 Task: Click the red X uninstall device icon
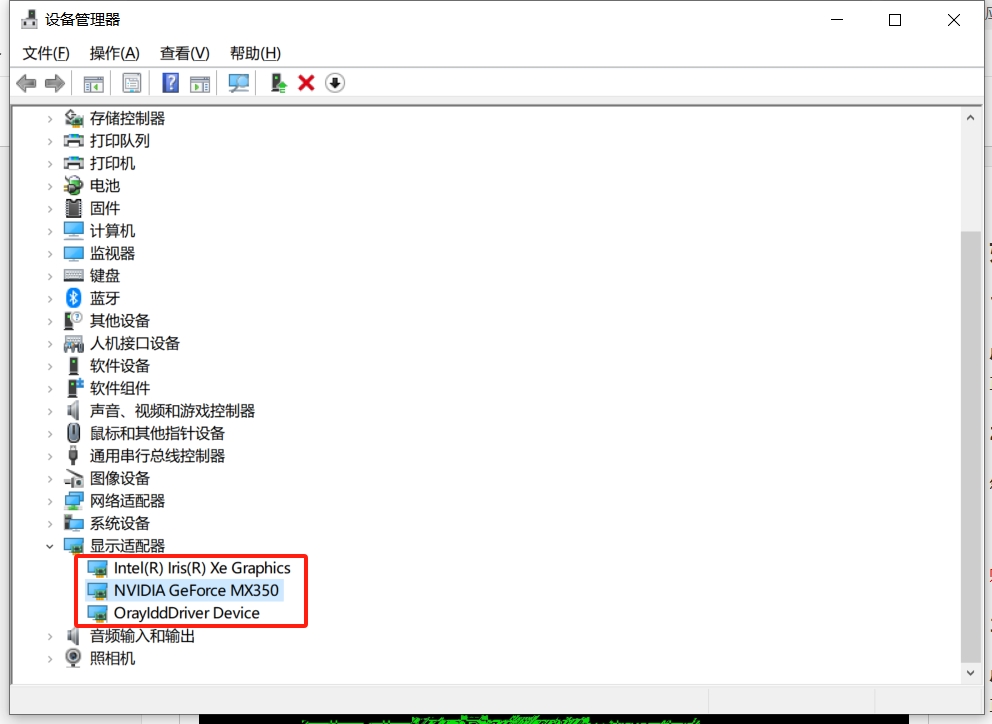[306, 83]
